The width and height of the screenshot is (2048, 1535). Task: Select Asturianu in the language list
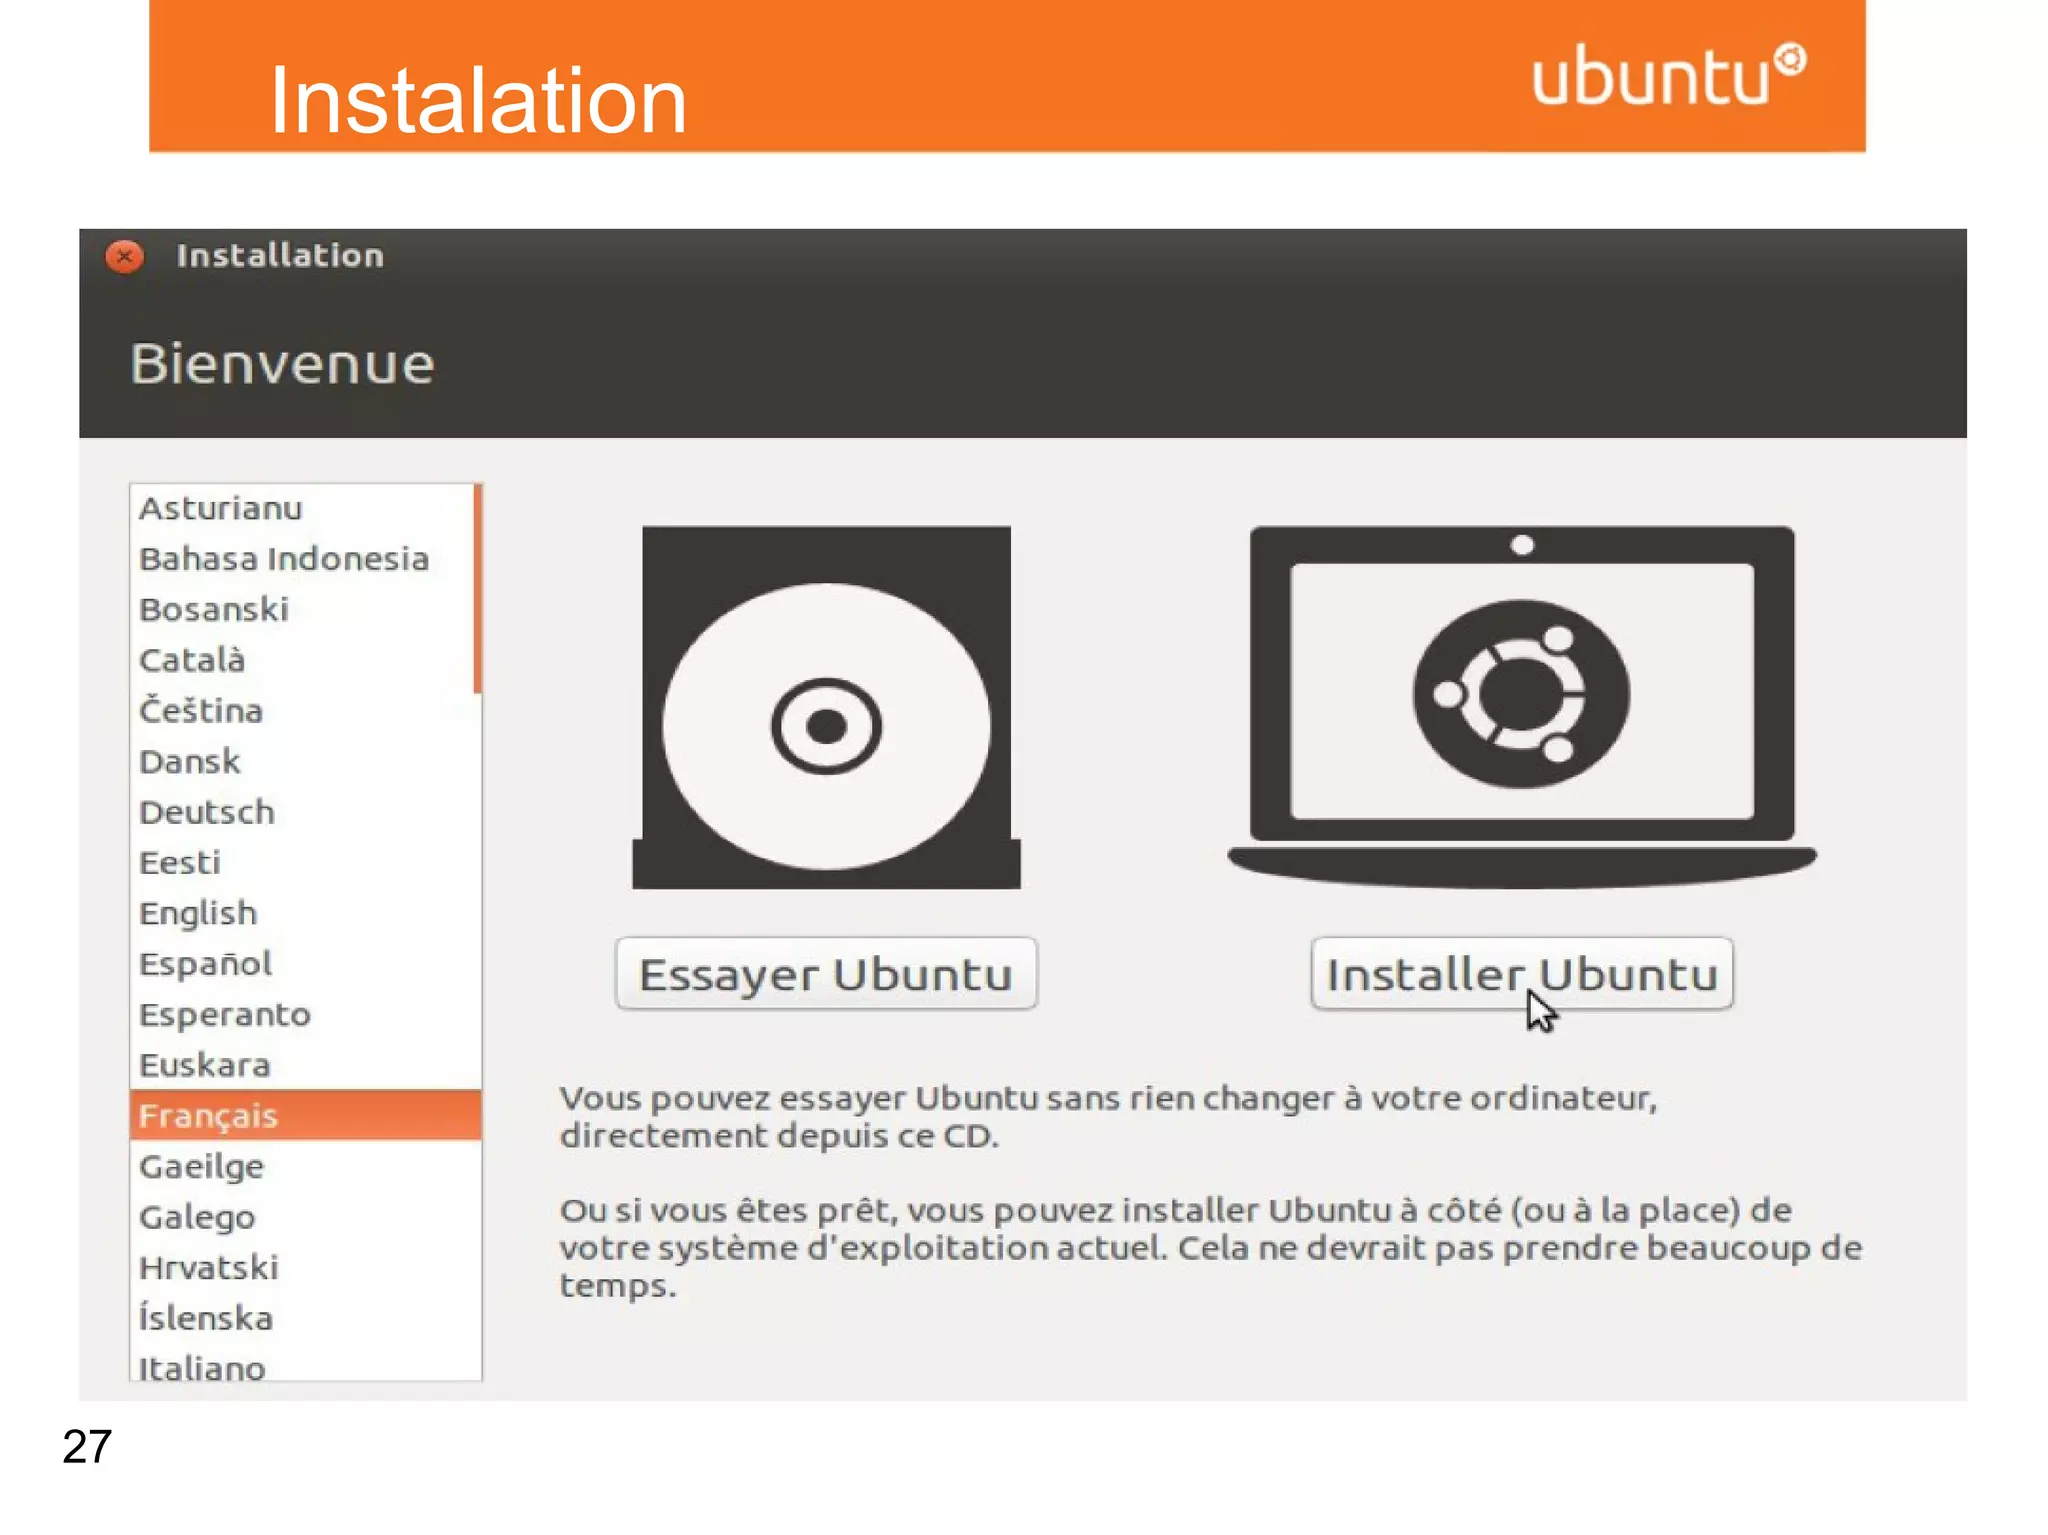click(x=221, y=508)
